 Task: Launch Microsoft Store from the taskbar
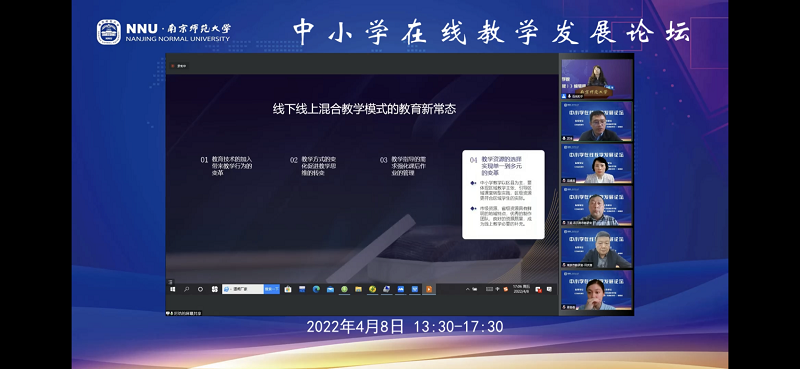click(288, 289)
